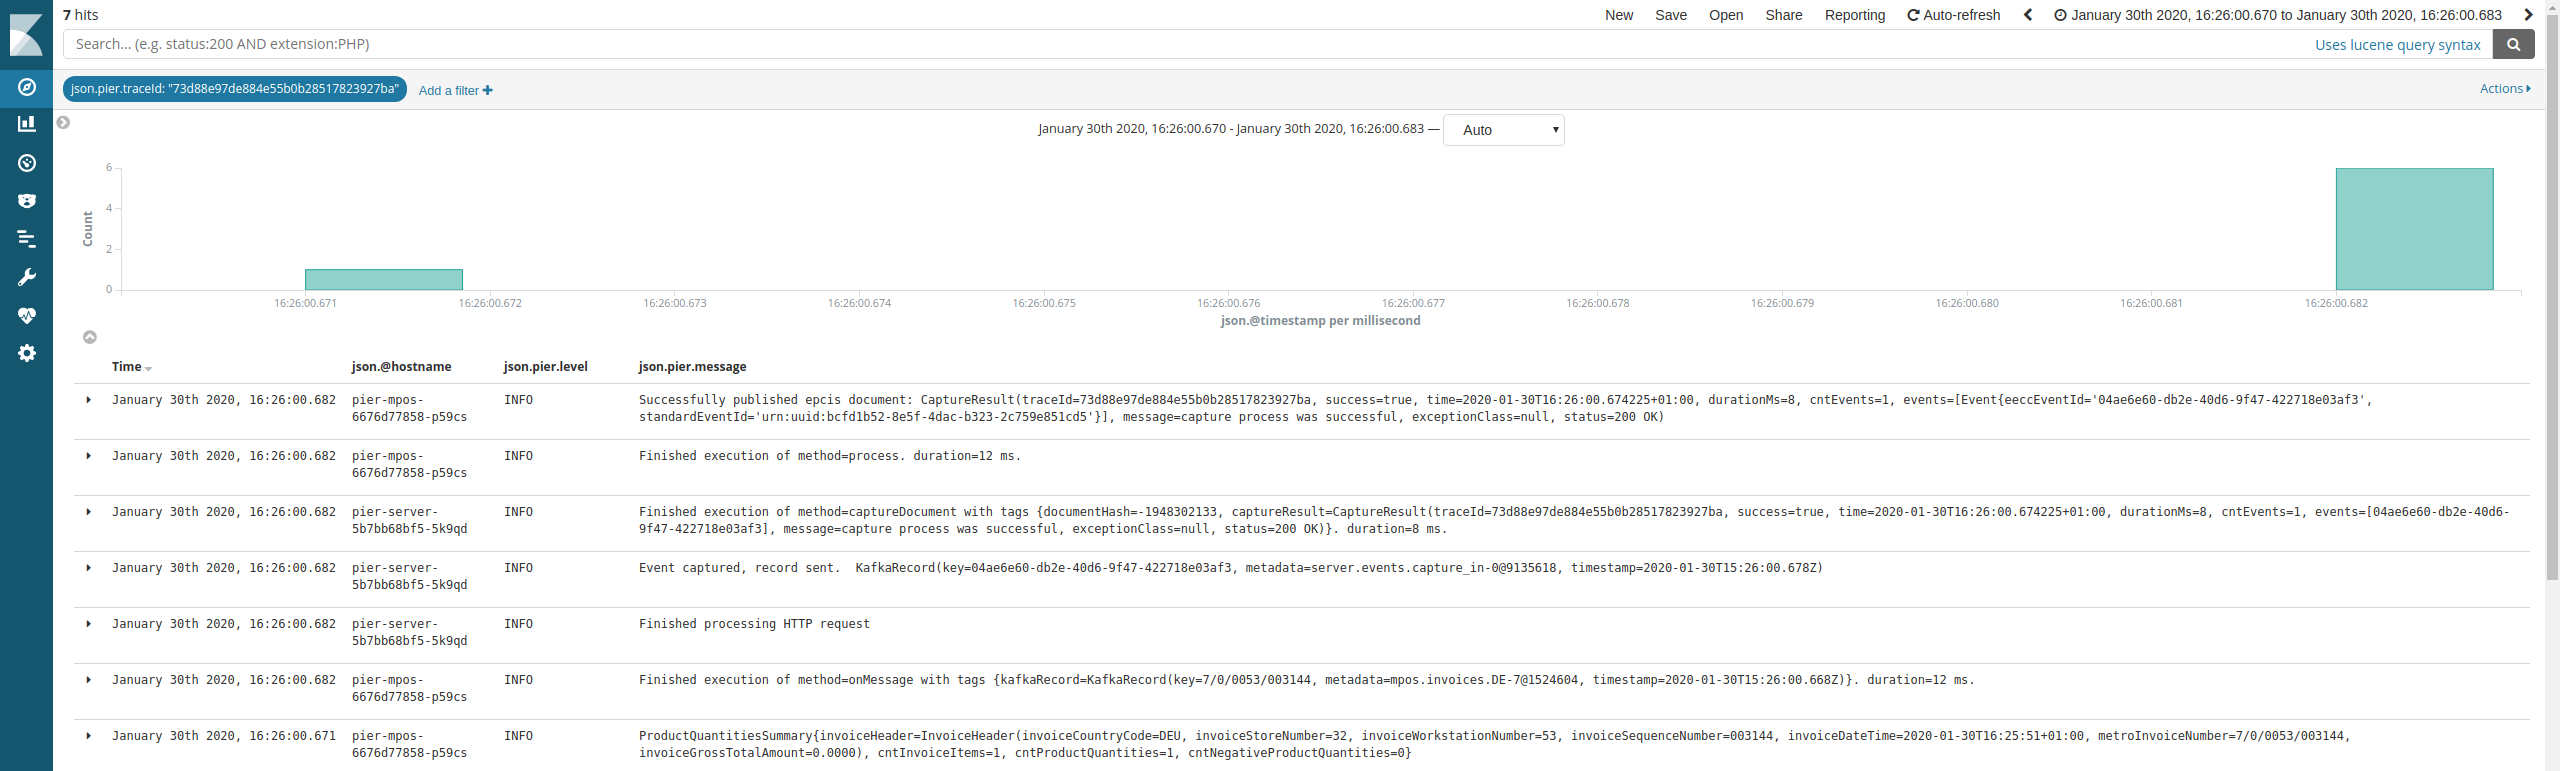Click the json.pier.level column header
The image size is (2560, 771).
pyautogui.click(x=546, y=367)
